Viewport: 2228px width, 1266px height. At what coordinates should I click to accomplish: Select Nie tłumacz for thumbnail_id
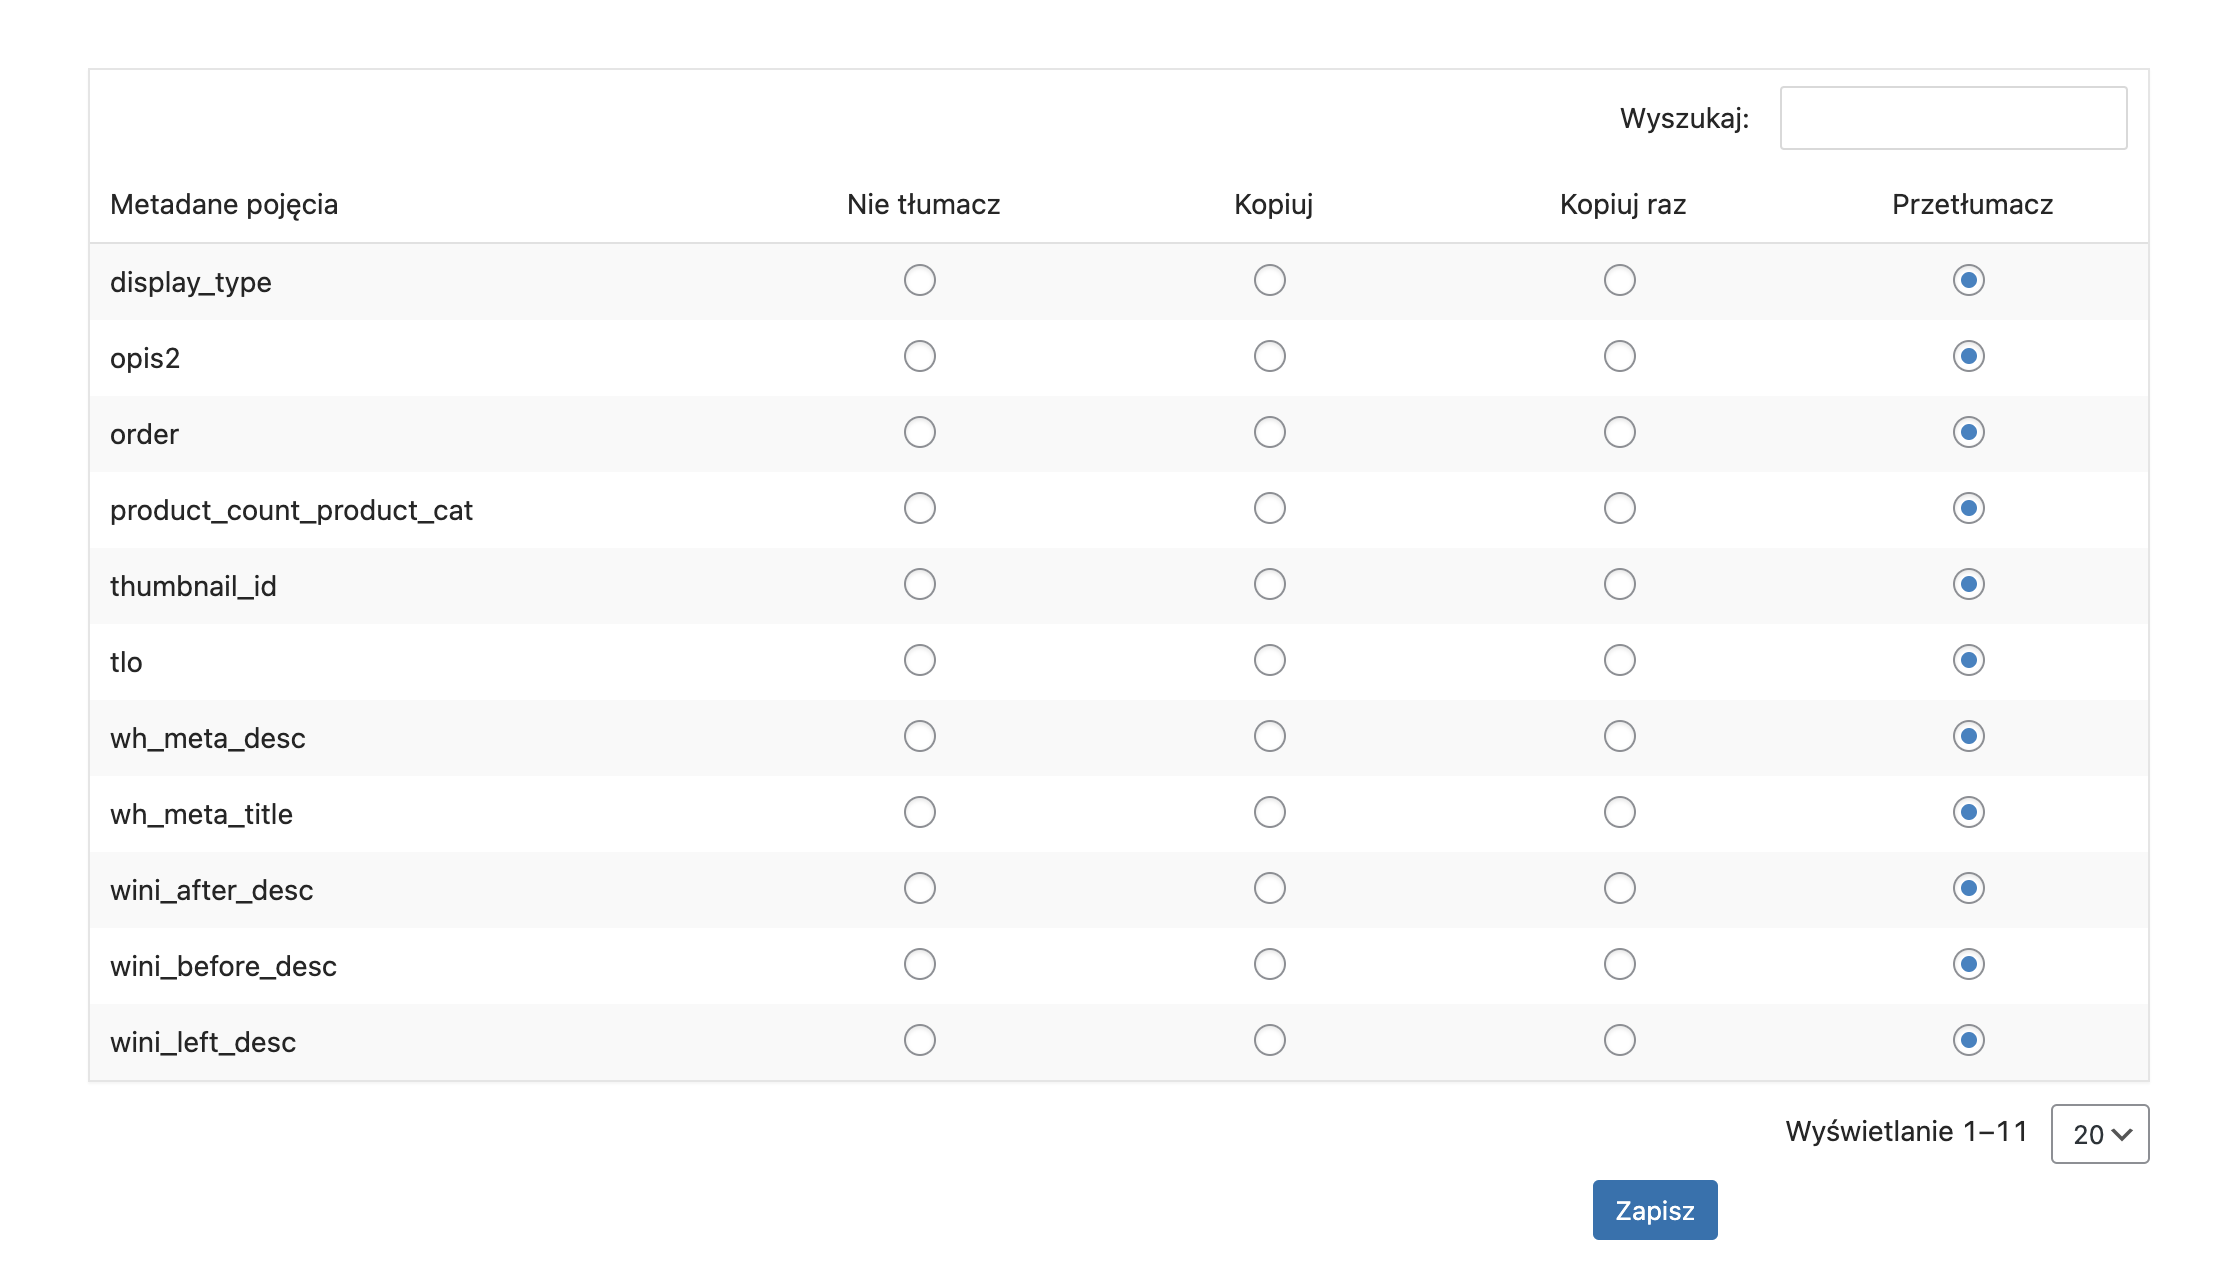pyautogui.click(x=920, y=584)
